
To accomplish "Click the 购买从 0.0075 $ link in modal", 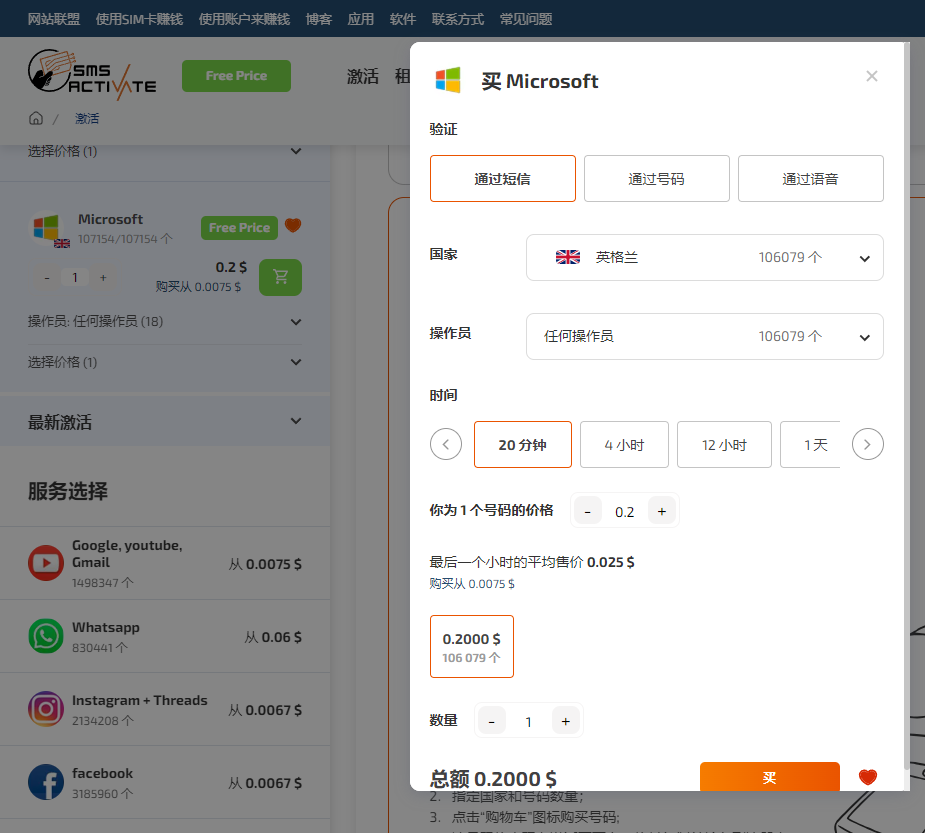I will [472, 583].
